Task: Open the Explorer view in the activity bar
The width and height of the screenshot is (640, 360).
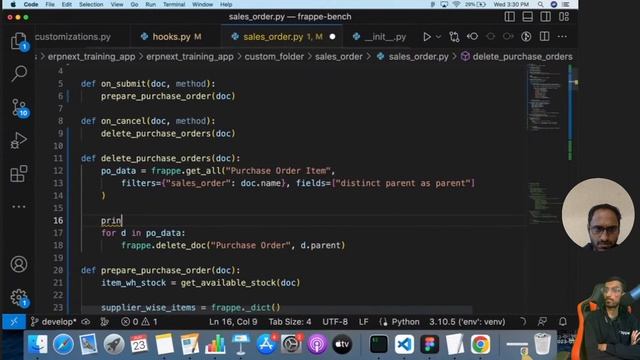Action: point(19,41)
